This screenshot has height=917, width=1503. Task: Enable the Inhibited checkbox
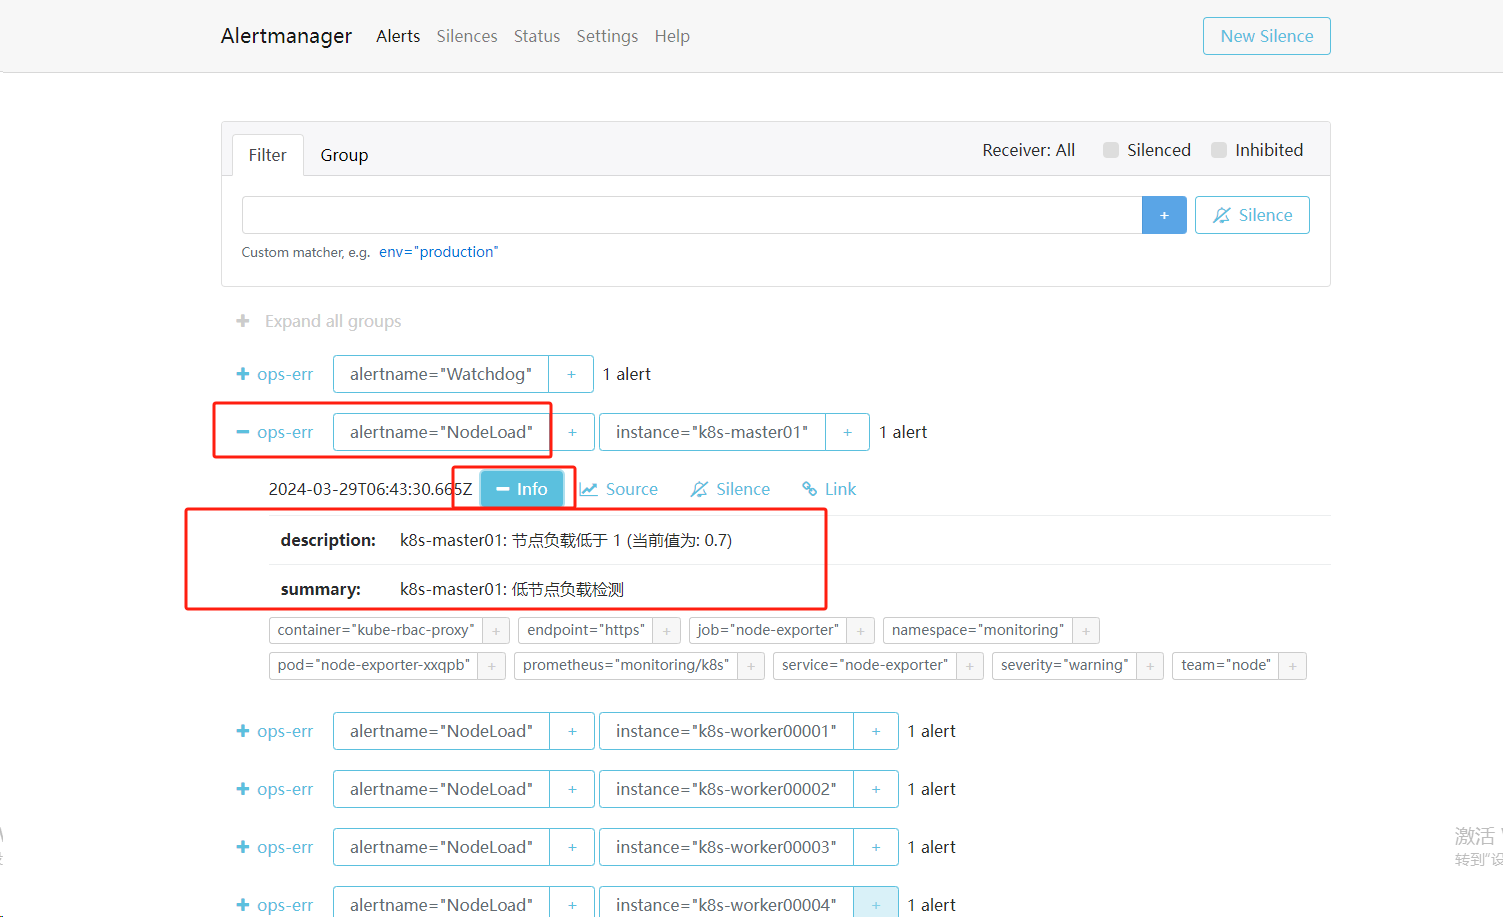tap(1219, 150)
